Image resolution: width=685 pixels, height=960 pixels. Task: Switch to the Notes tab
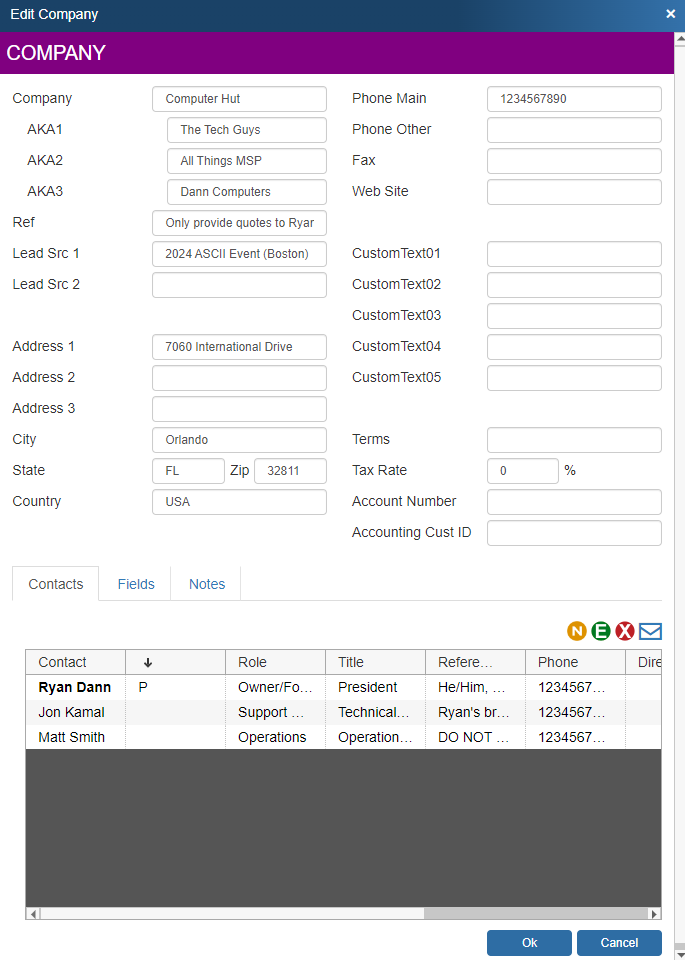(206, 584)
